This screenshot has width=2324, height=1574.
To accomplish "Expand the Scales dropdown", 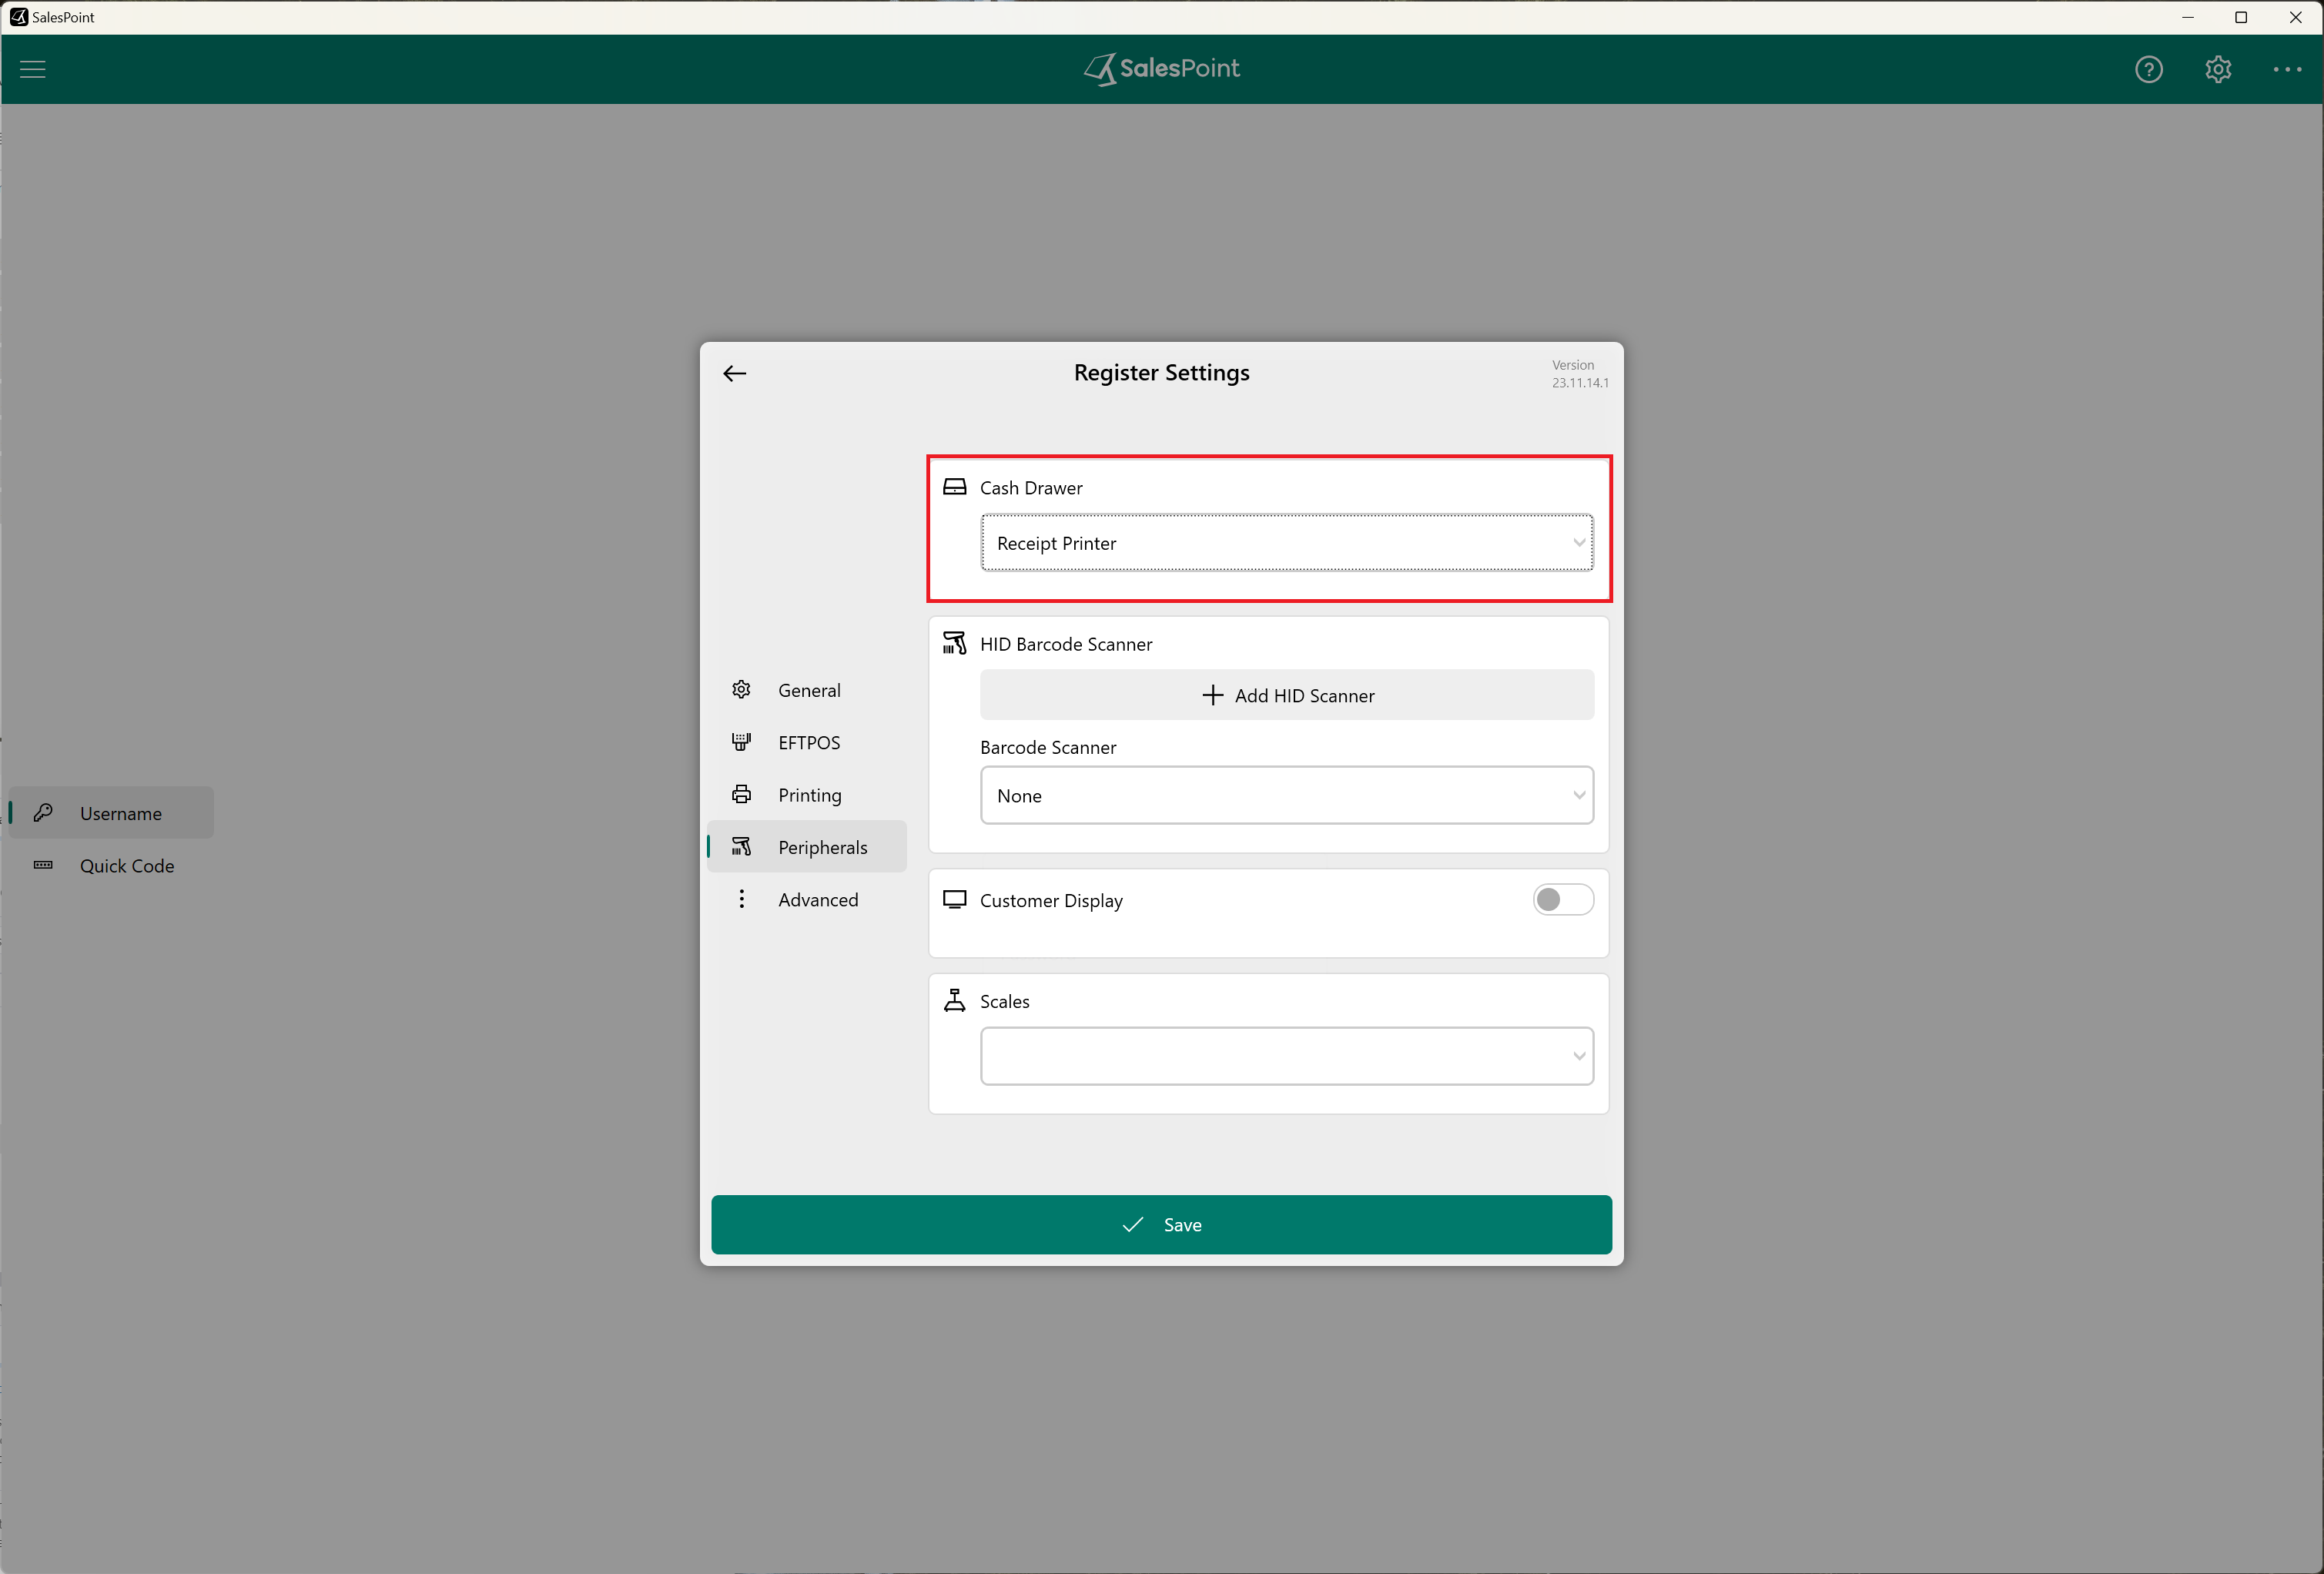I will pyautogui.click(x=1286, y=1056).
